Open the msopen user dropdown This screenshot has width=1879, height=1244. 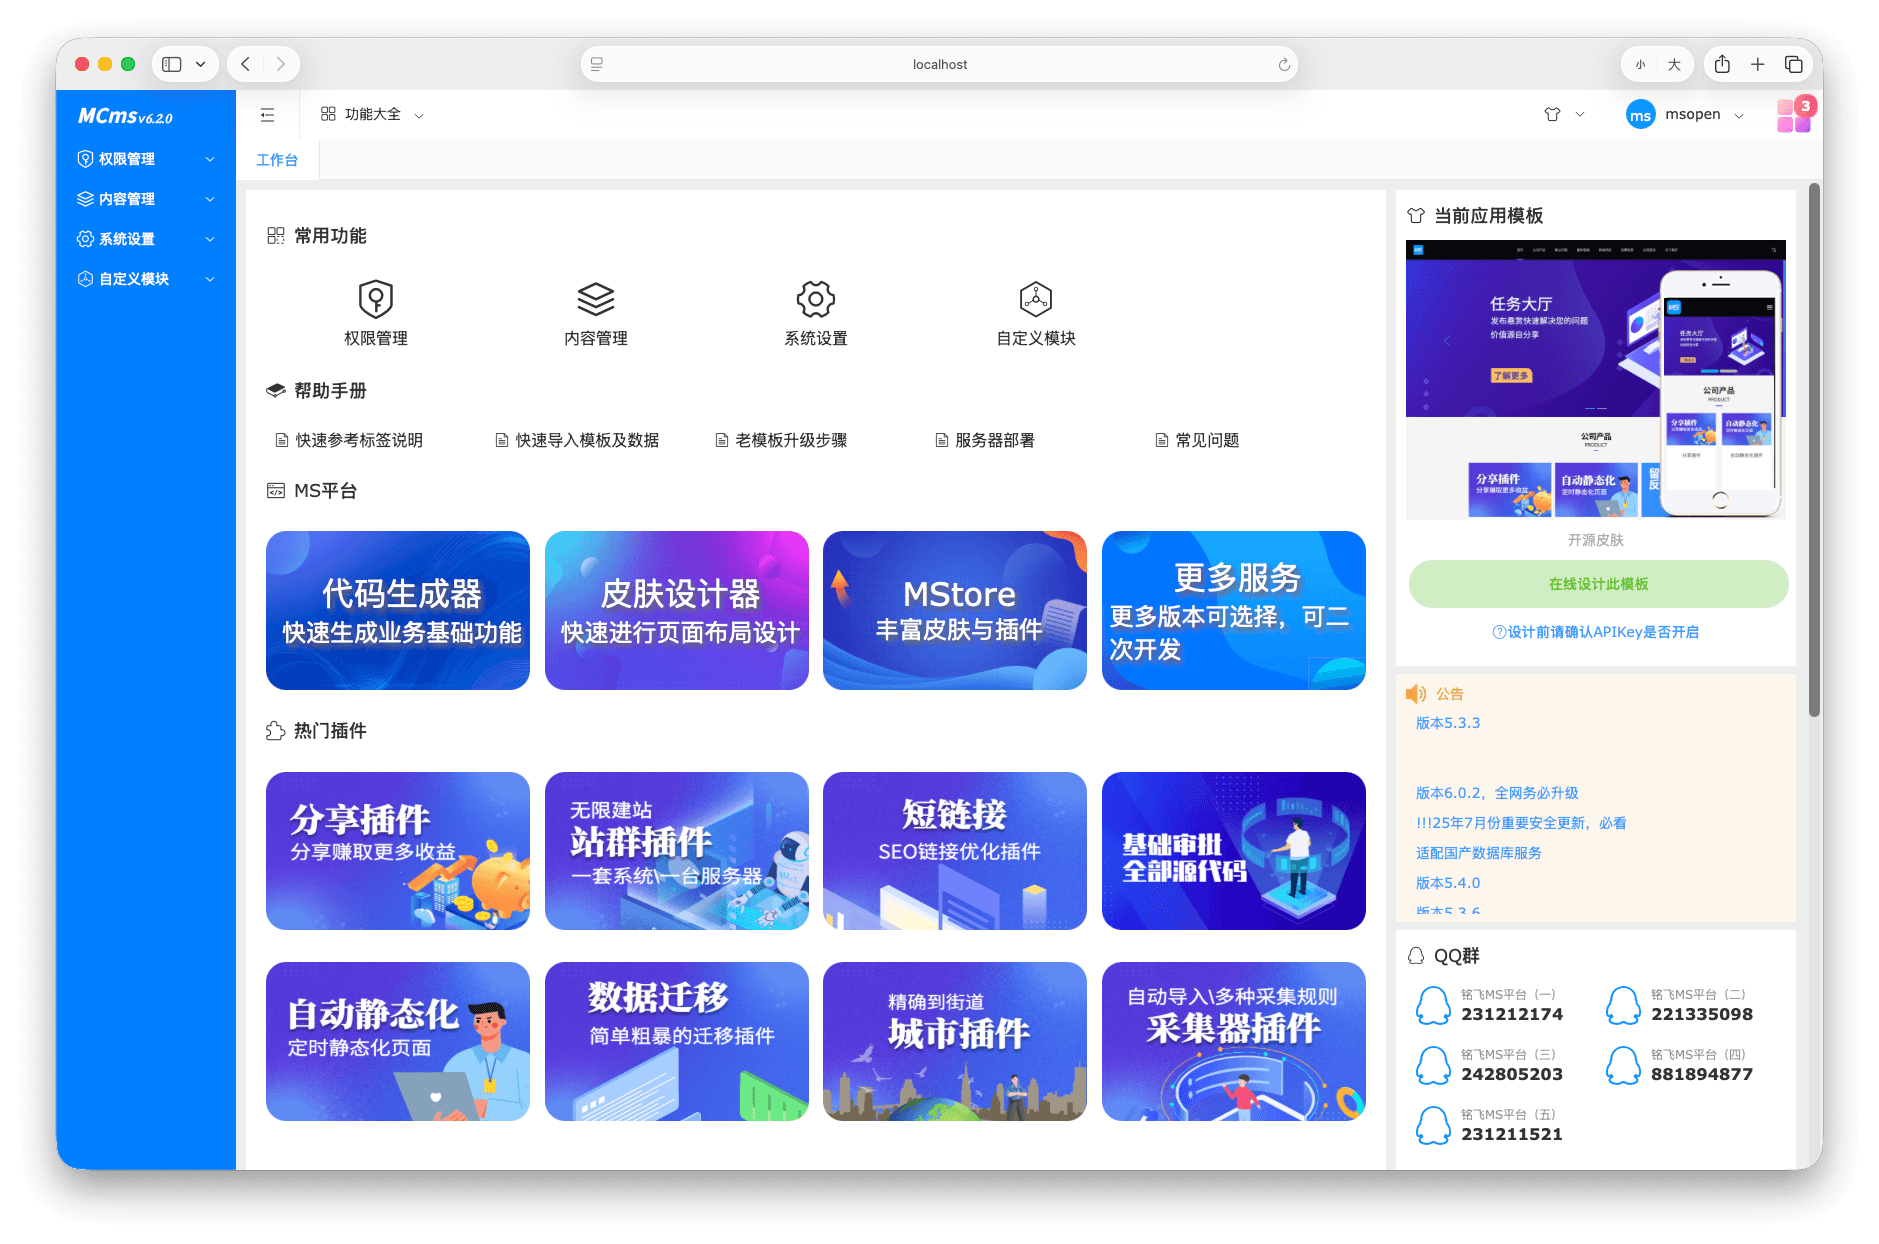pos(1685,115)
